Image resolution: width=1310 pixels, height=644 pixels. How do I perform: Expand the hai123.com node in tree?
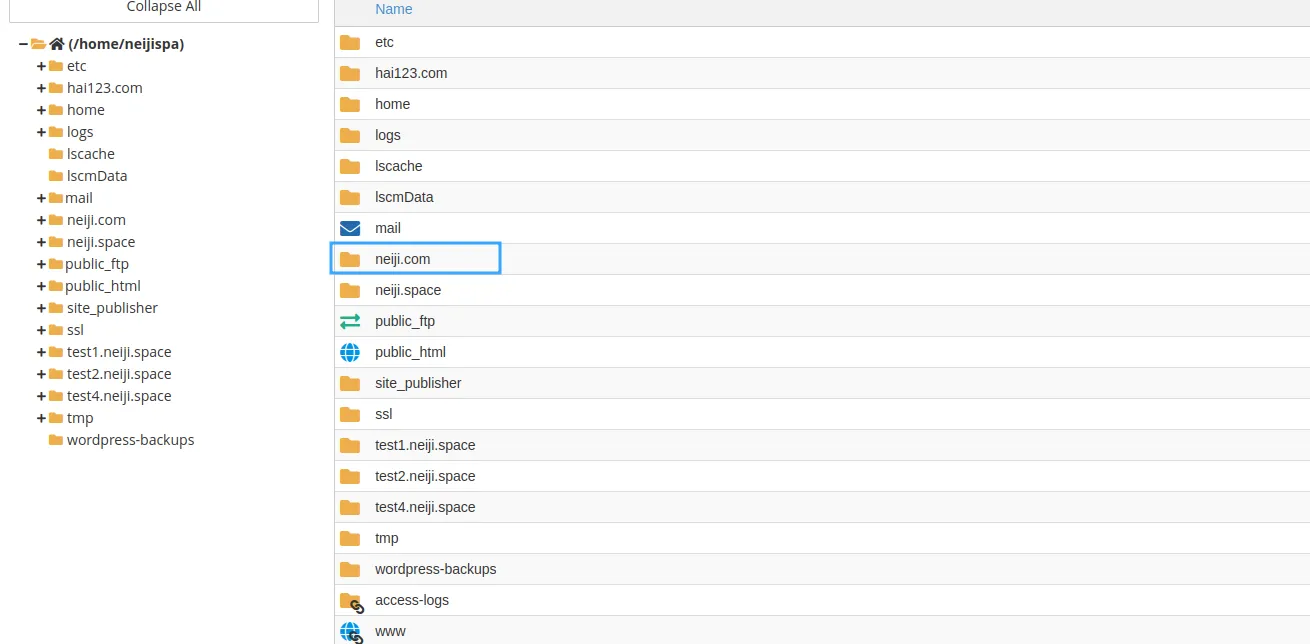point(41,88)
